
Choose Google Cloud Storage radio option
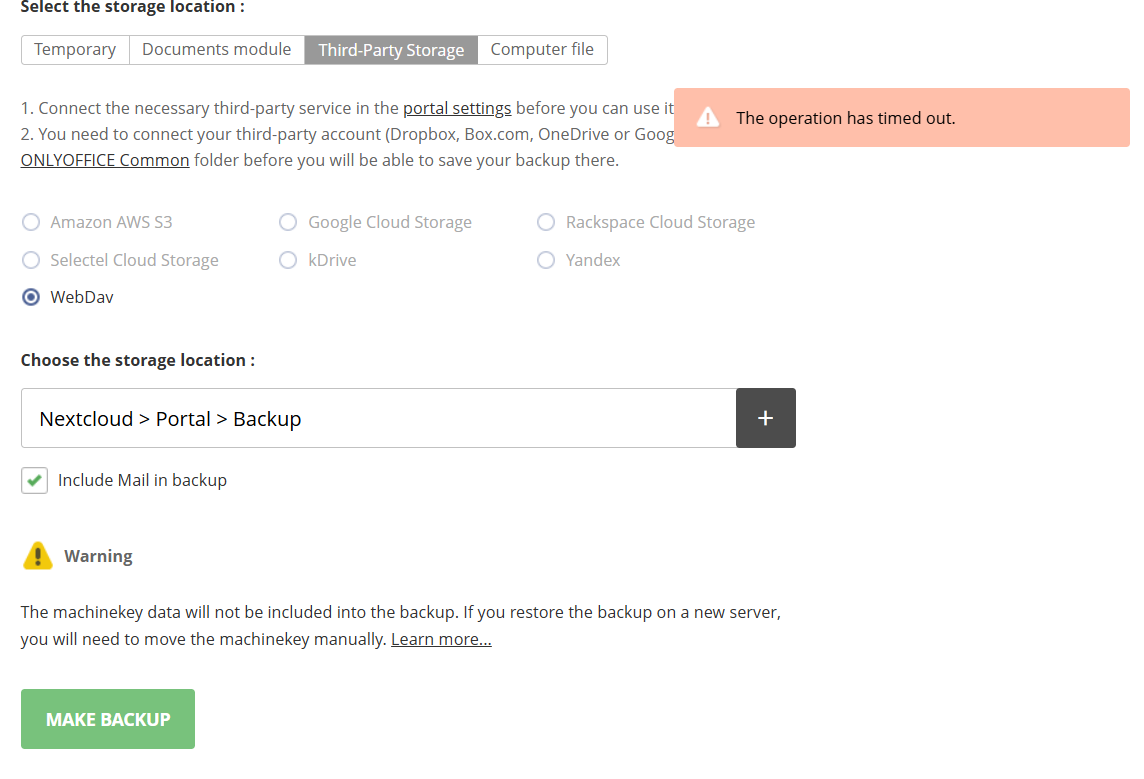[x=288, y=222]
